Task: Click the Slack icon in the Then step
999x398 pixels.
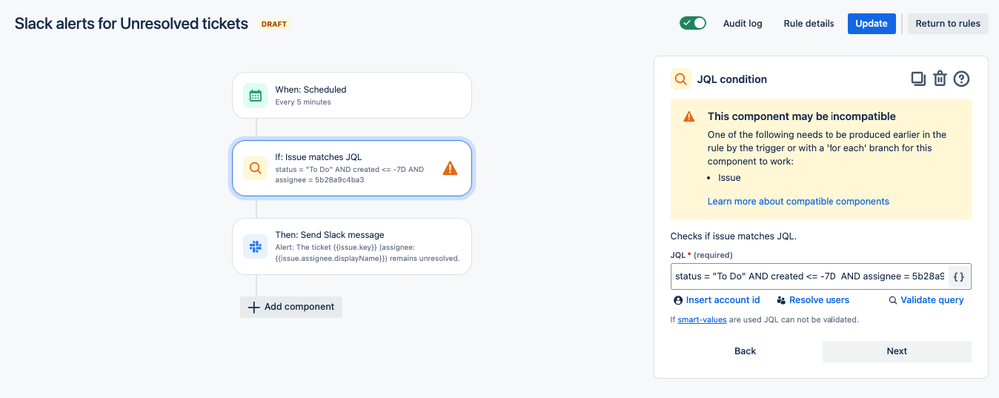Action: click(x=255, y=246)
